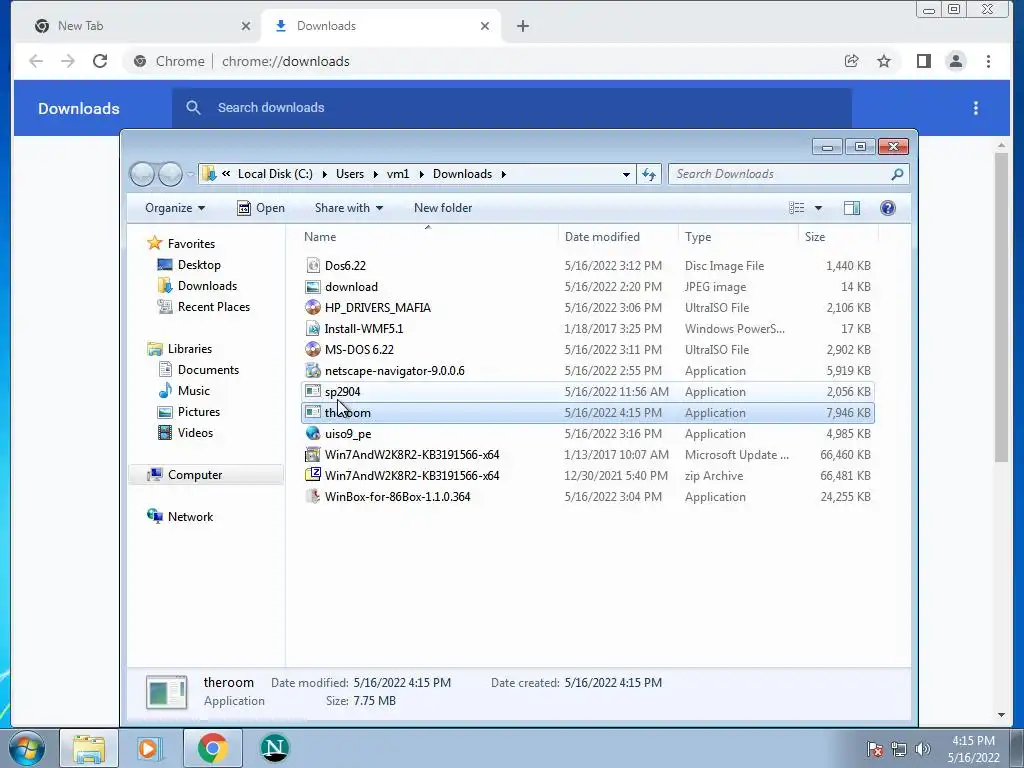
Task: Sort by the Type column
Action: tap(739, 237)
